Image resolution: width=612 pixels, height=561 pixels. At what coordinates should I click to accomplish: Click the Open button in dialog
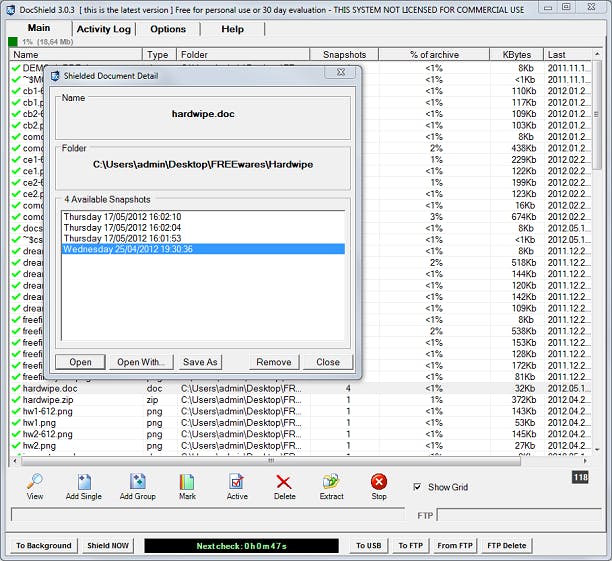coord(80,362)
